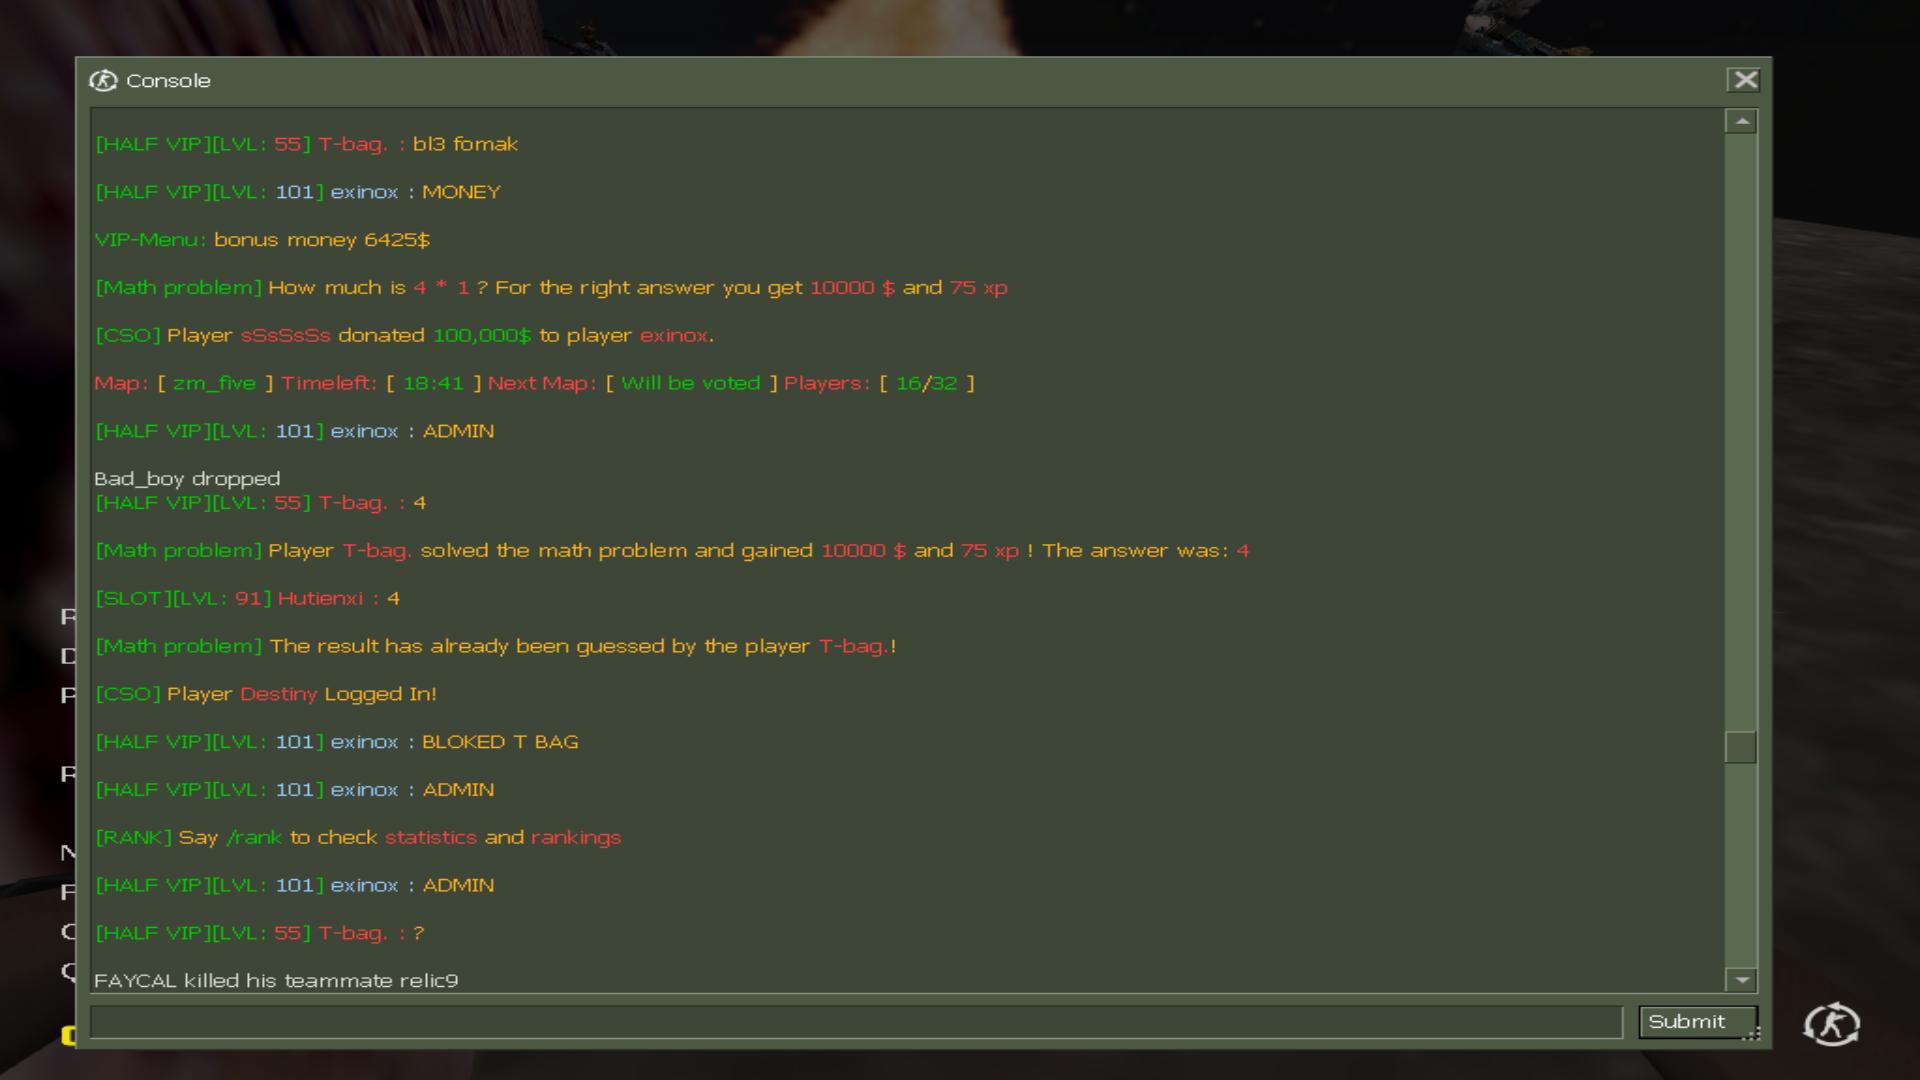Viewport: 1920px width, 1080px height.
Task: Click the console scroll down arrow
Action: [1741, 980]
